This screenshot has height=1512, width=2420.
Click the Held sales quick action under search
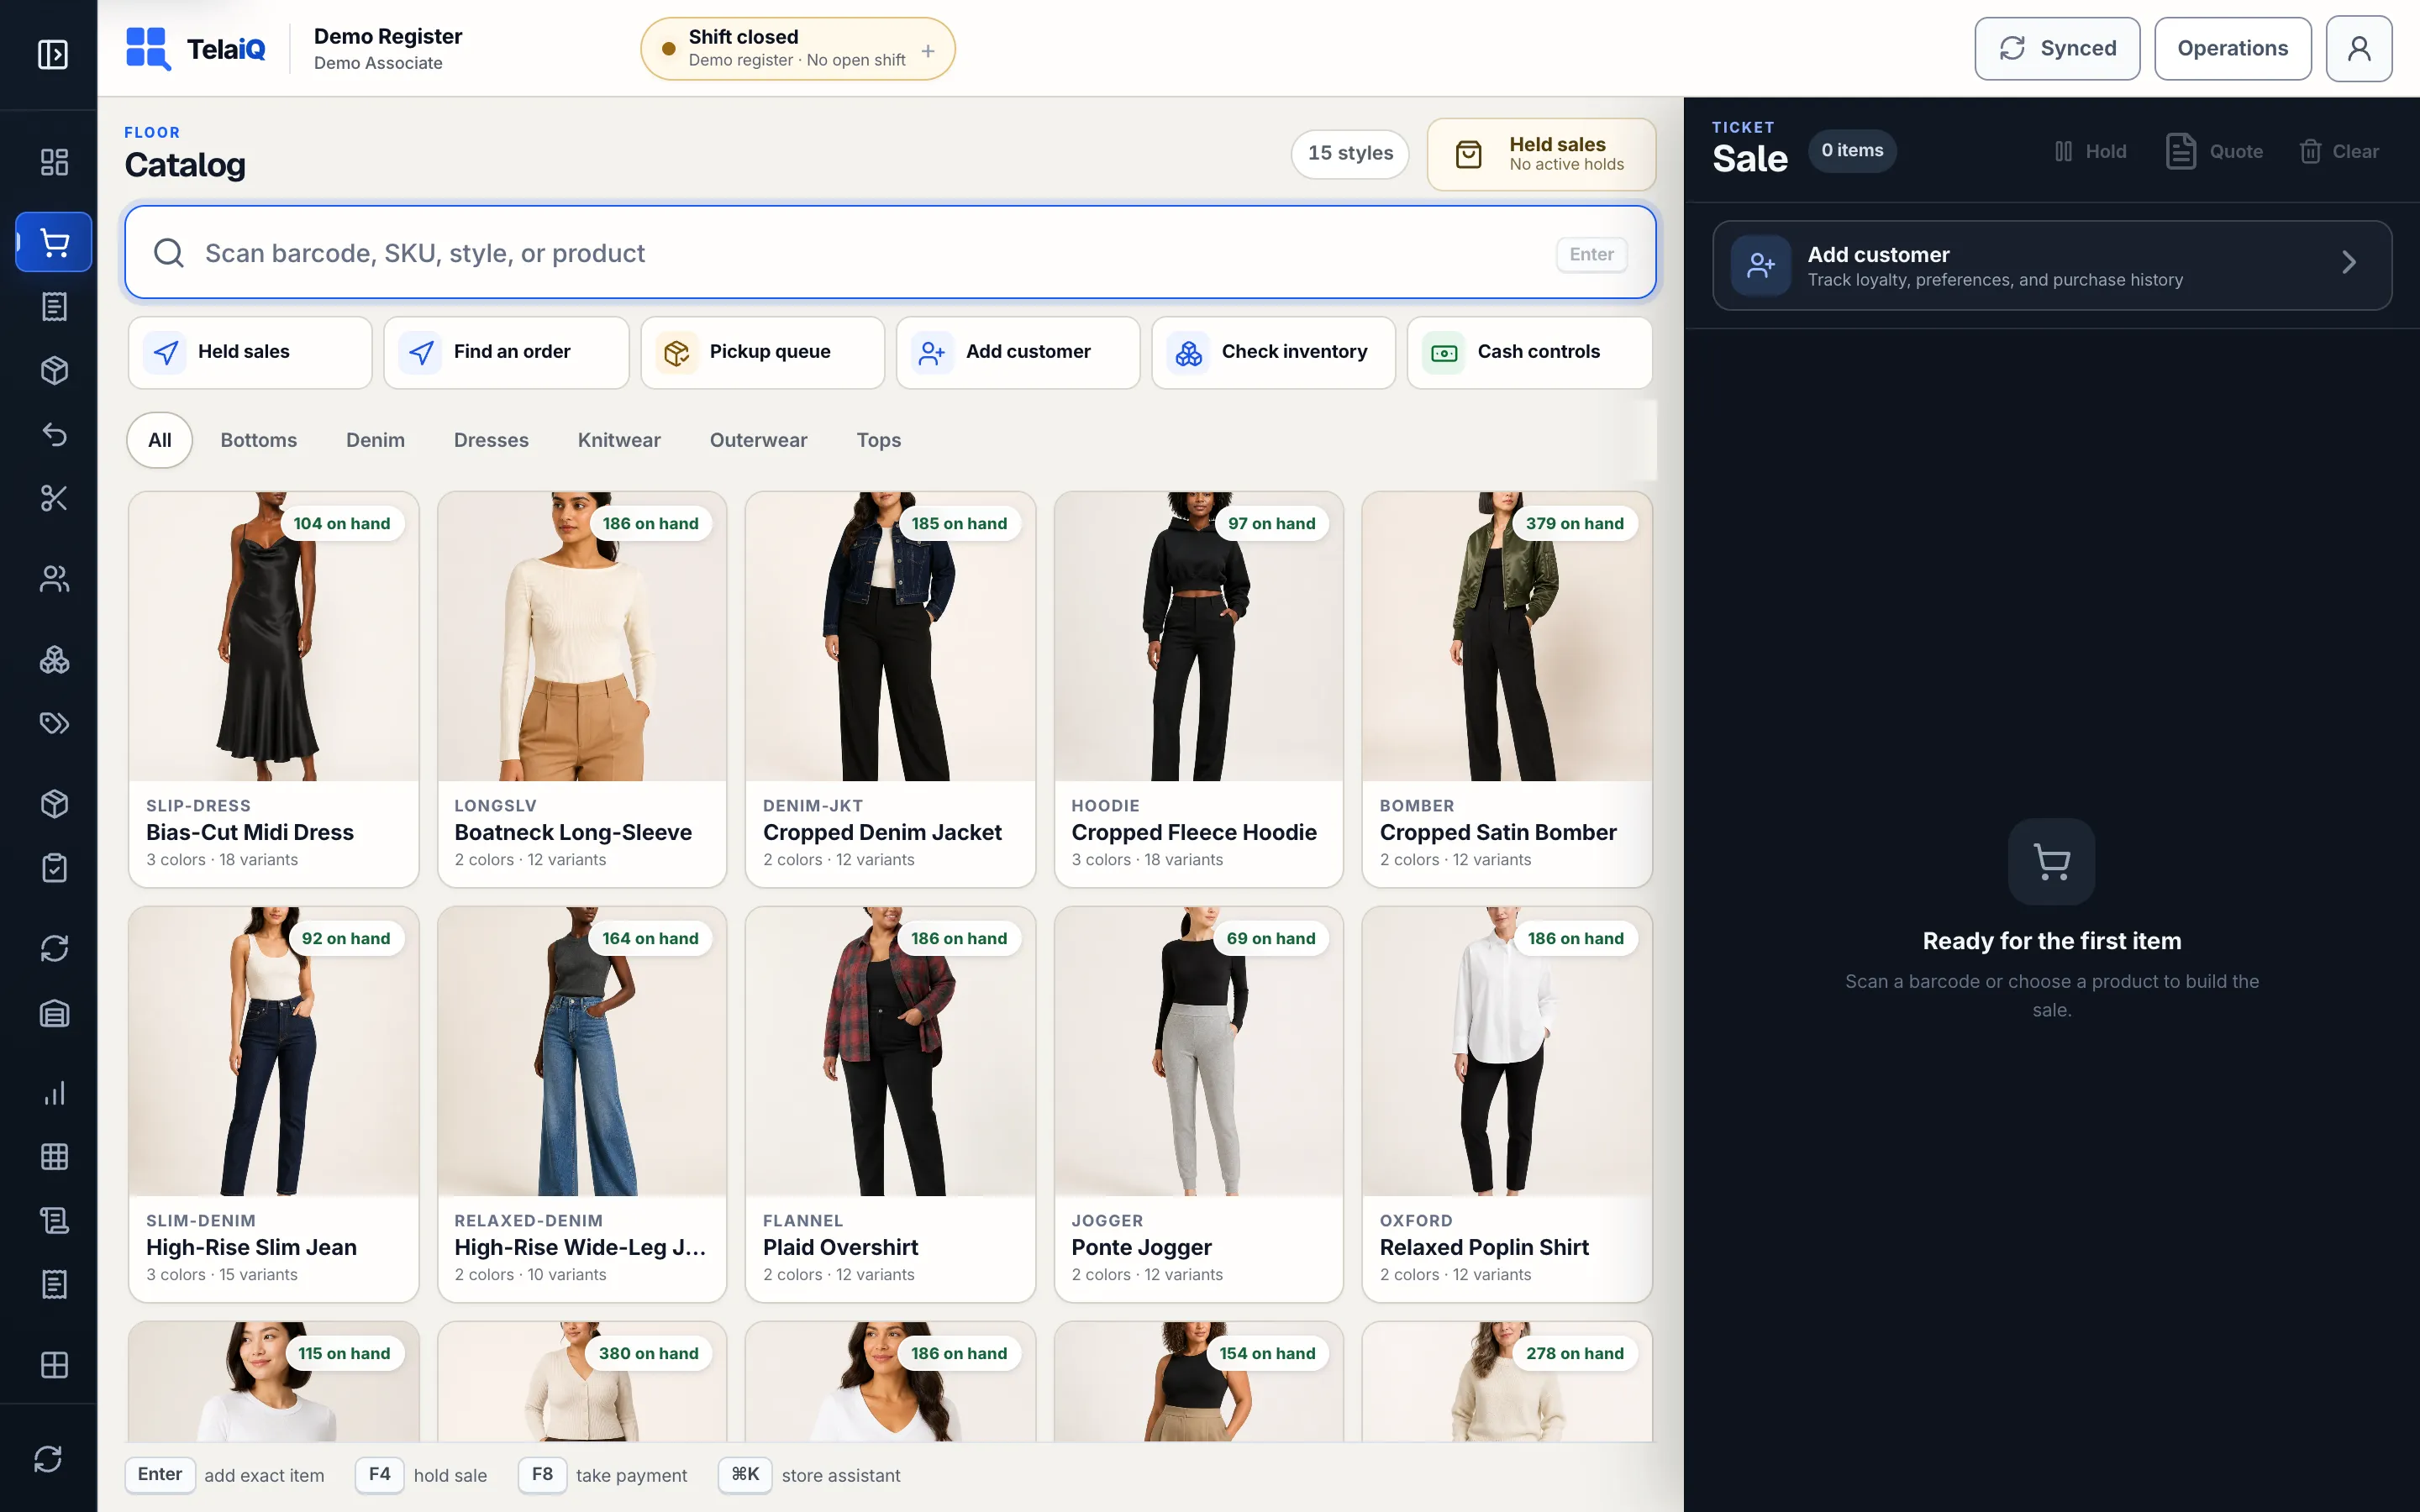pyautogui.click(x=250, y=352)
